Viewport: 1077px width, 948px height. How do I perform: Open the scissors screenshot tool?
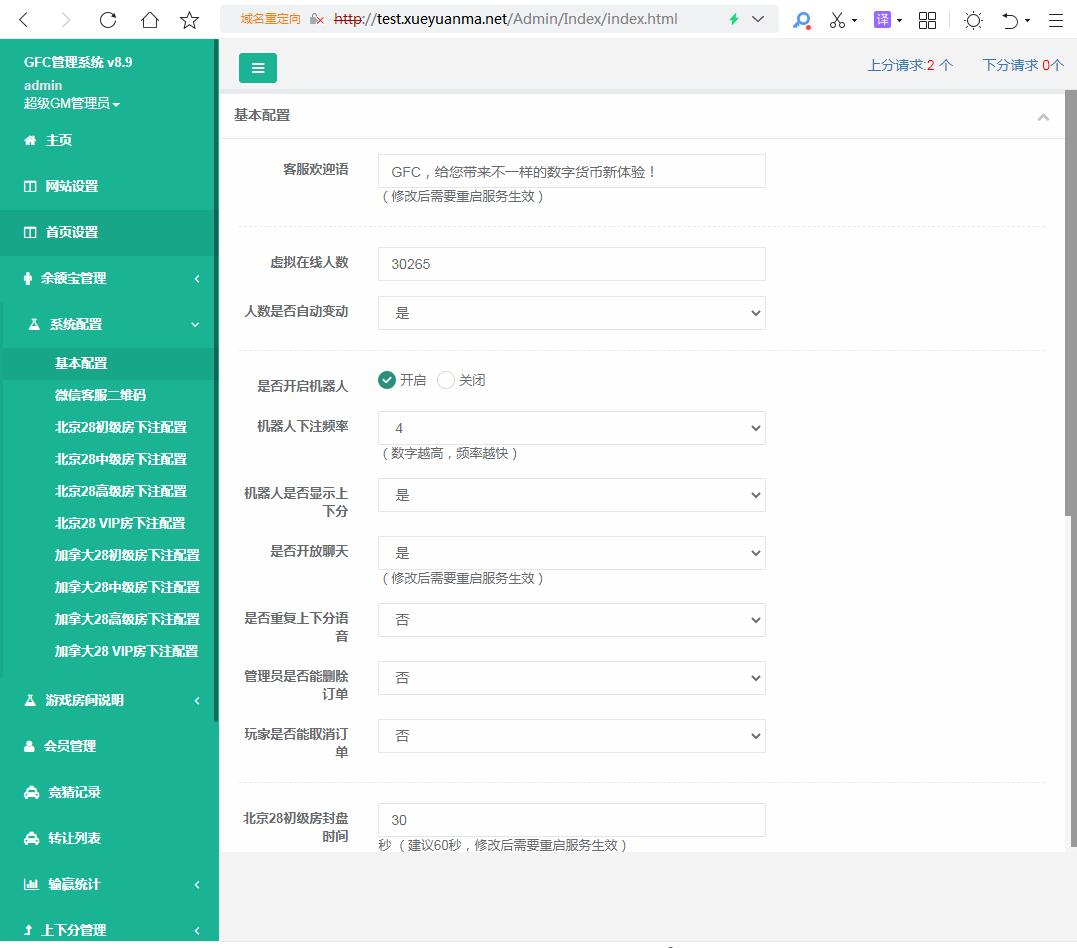pyautogui.click(x=837, y=20)
